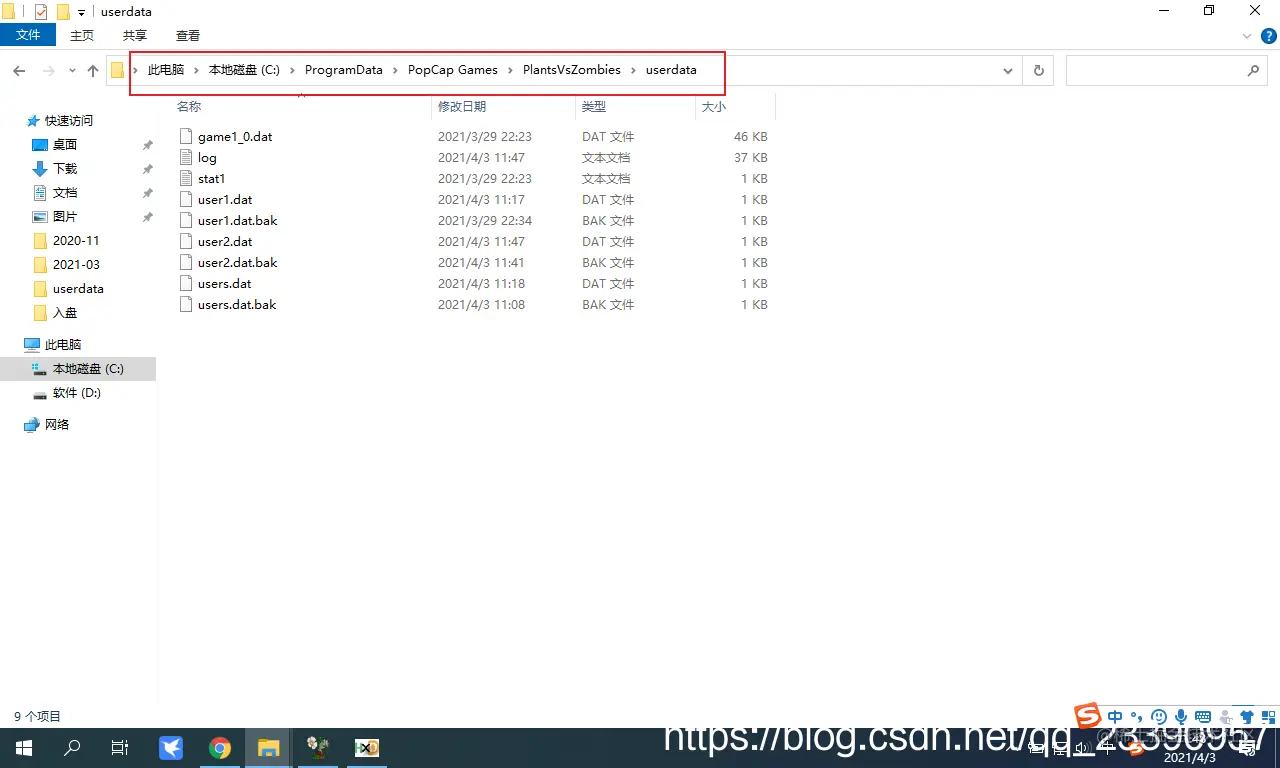The image size is (1280, 768).
Task: Toggle Sogou Chinese/English mode (中)
Action: coord(1115,716)
